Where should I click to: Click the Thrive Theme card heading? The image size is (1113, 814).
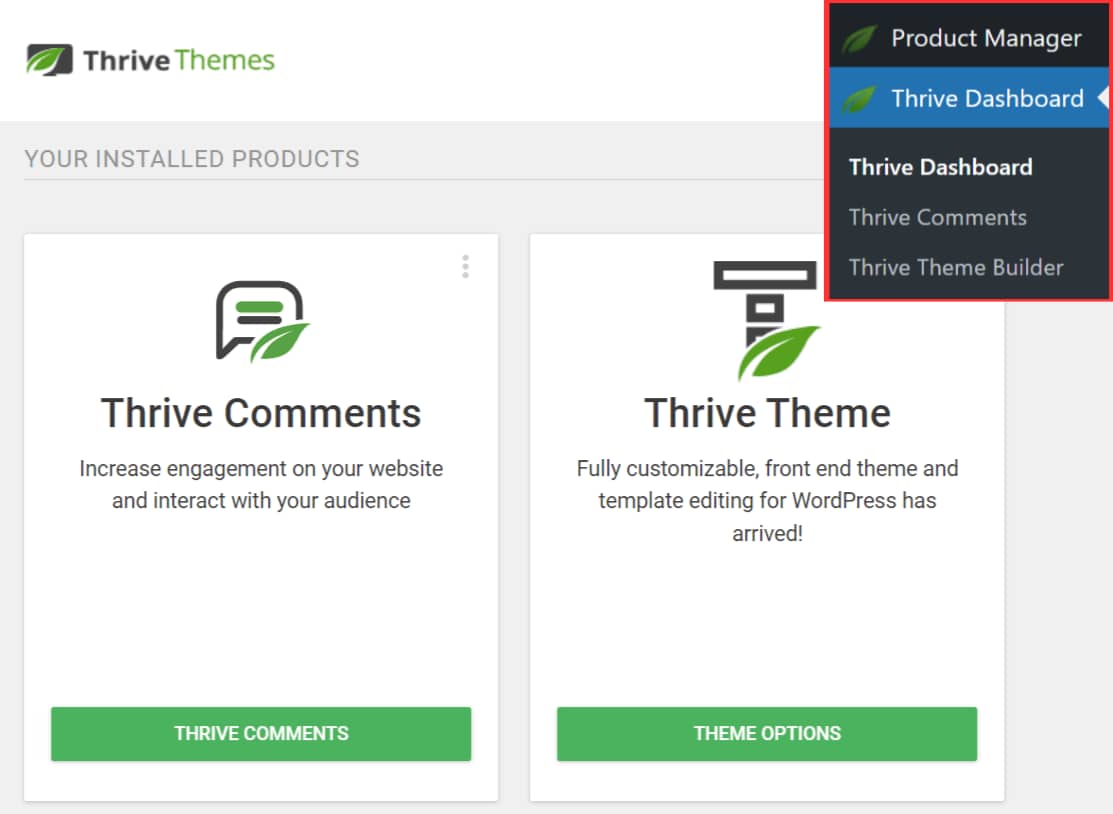[x=767, y=413]
